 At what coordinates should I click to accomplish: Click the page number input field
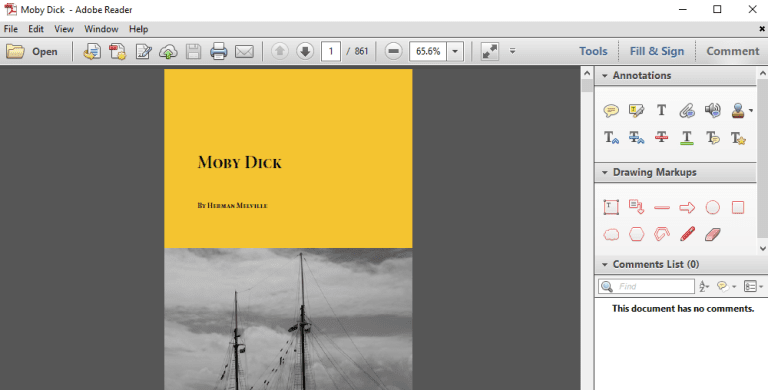coord(331,51)
